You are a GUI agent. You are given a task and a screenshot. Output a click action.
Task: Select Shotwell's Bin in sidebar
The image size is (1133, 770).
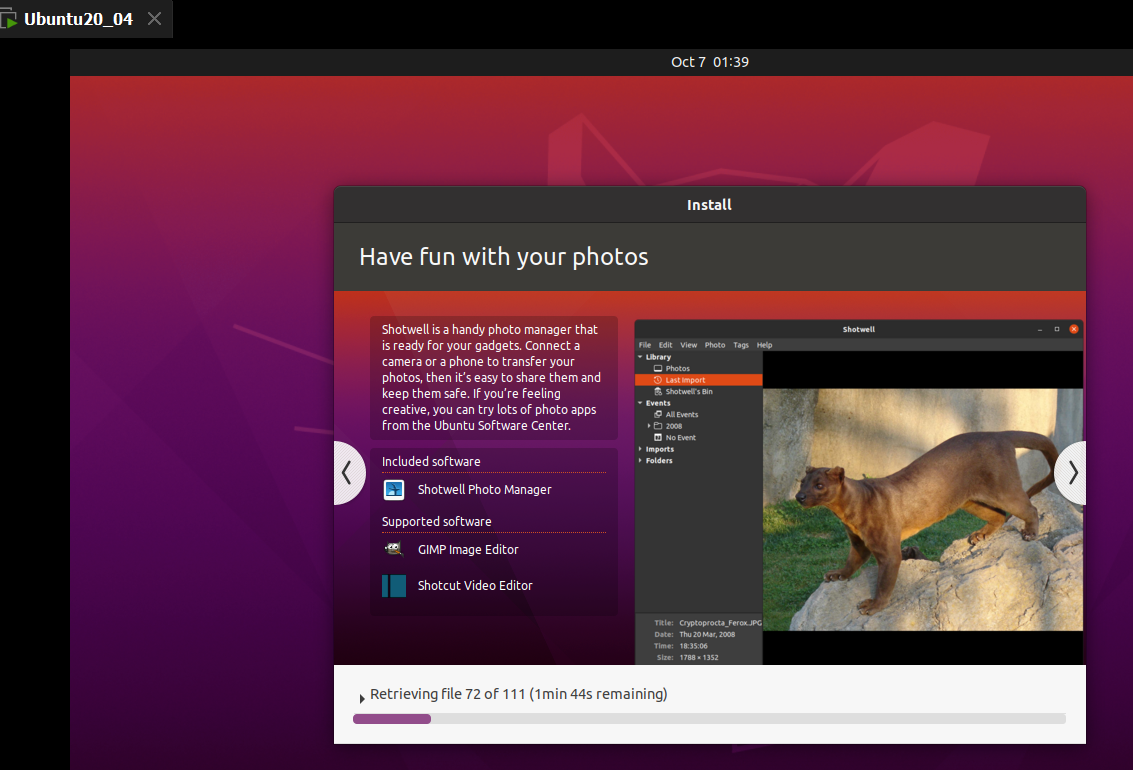click(x=689, y=392)
